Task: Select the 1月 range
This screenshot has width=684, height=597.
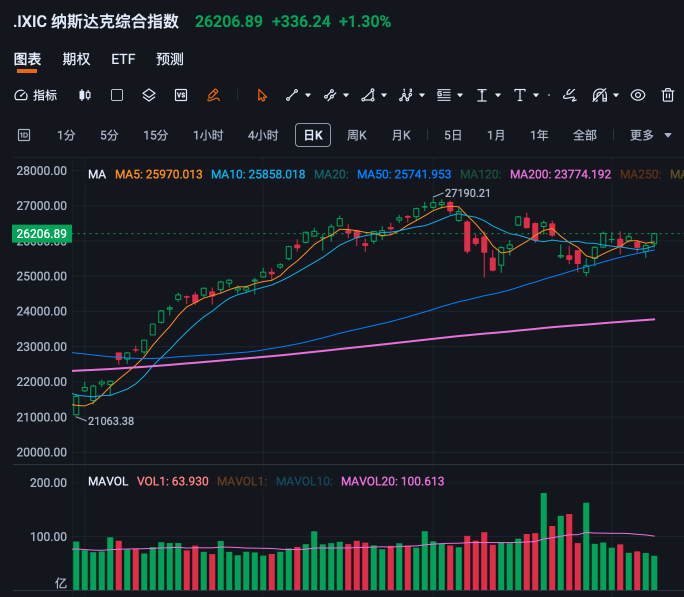Action: 496,135
